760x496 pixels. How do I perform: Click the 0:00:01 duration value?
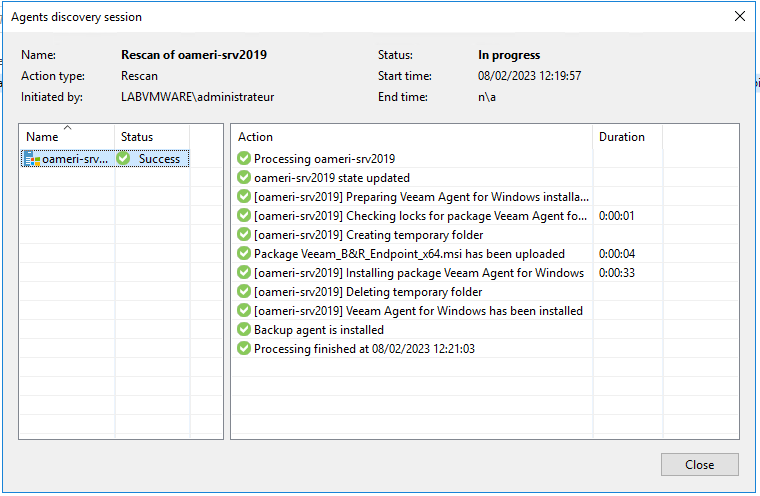616,216
